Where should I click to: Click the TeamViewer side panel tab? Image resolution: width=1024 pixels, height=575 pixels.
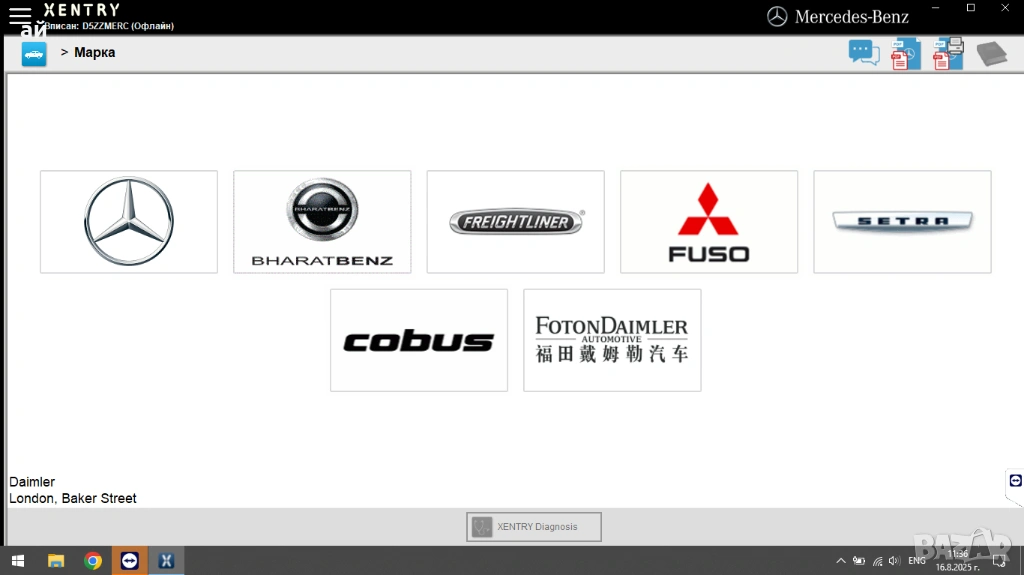1015,481
